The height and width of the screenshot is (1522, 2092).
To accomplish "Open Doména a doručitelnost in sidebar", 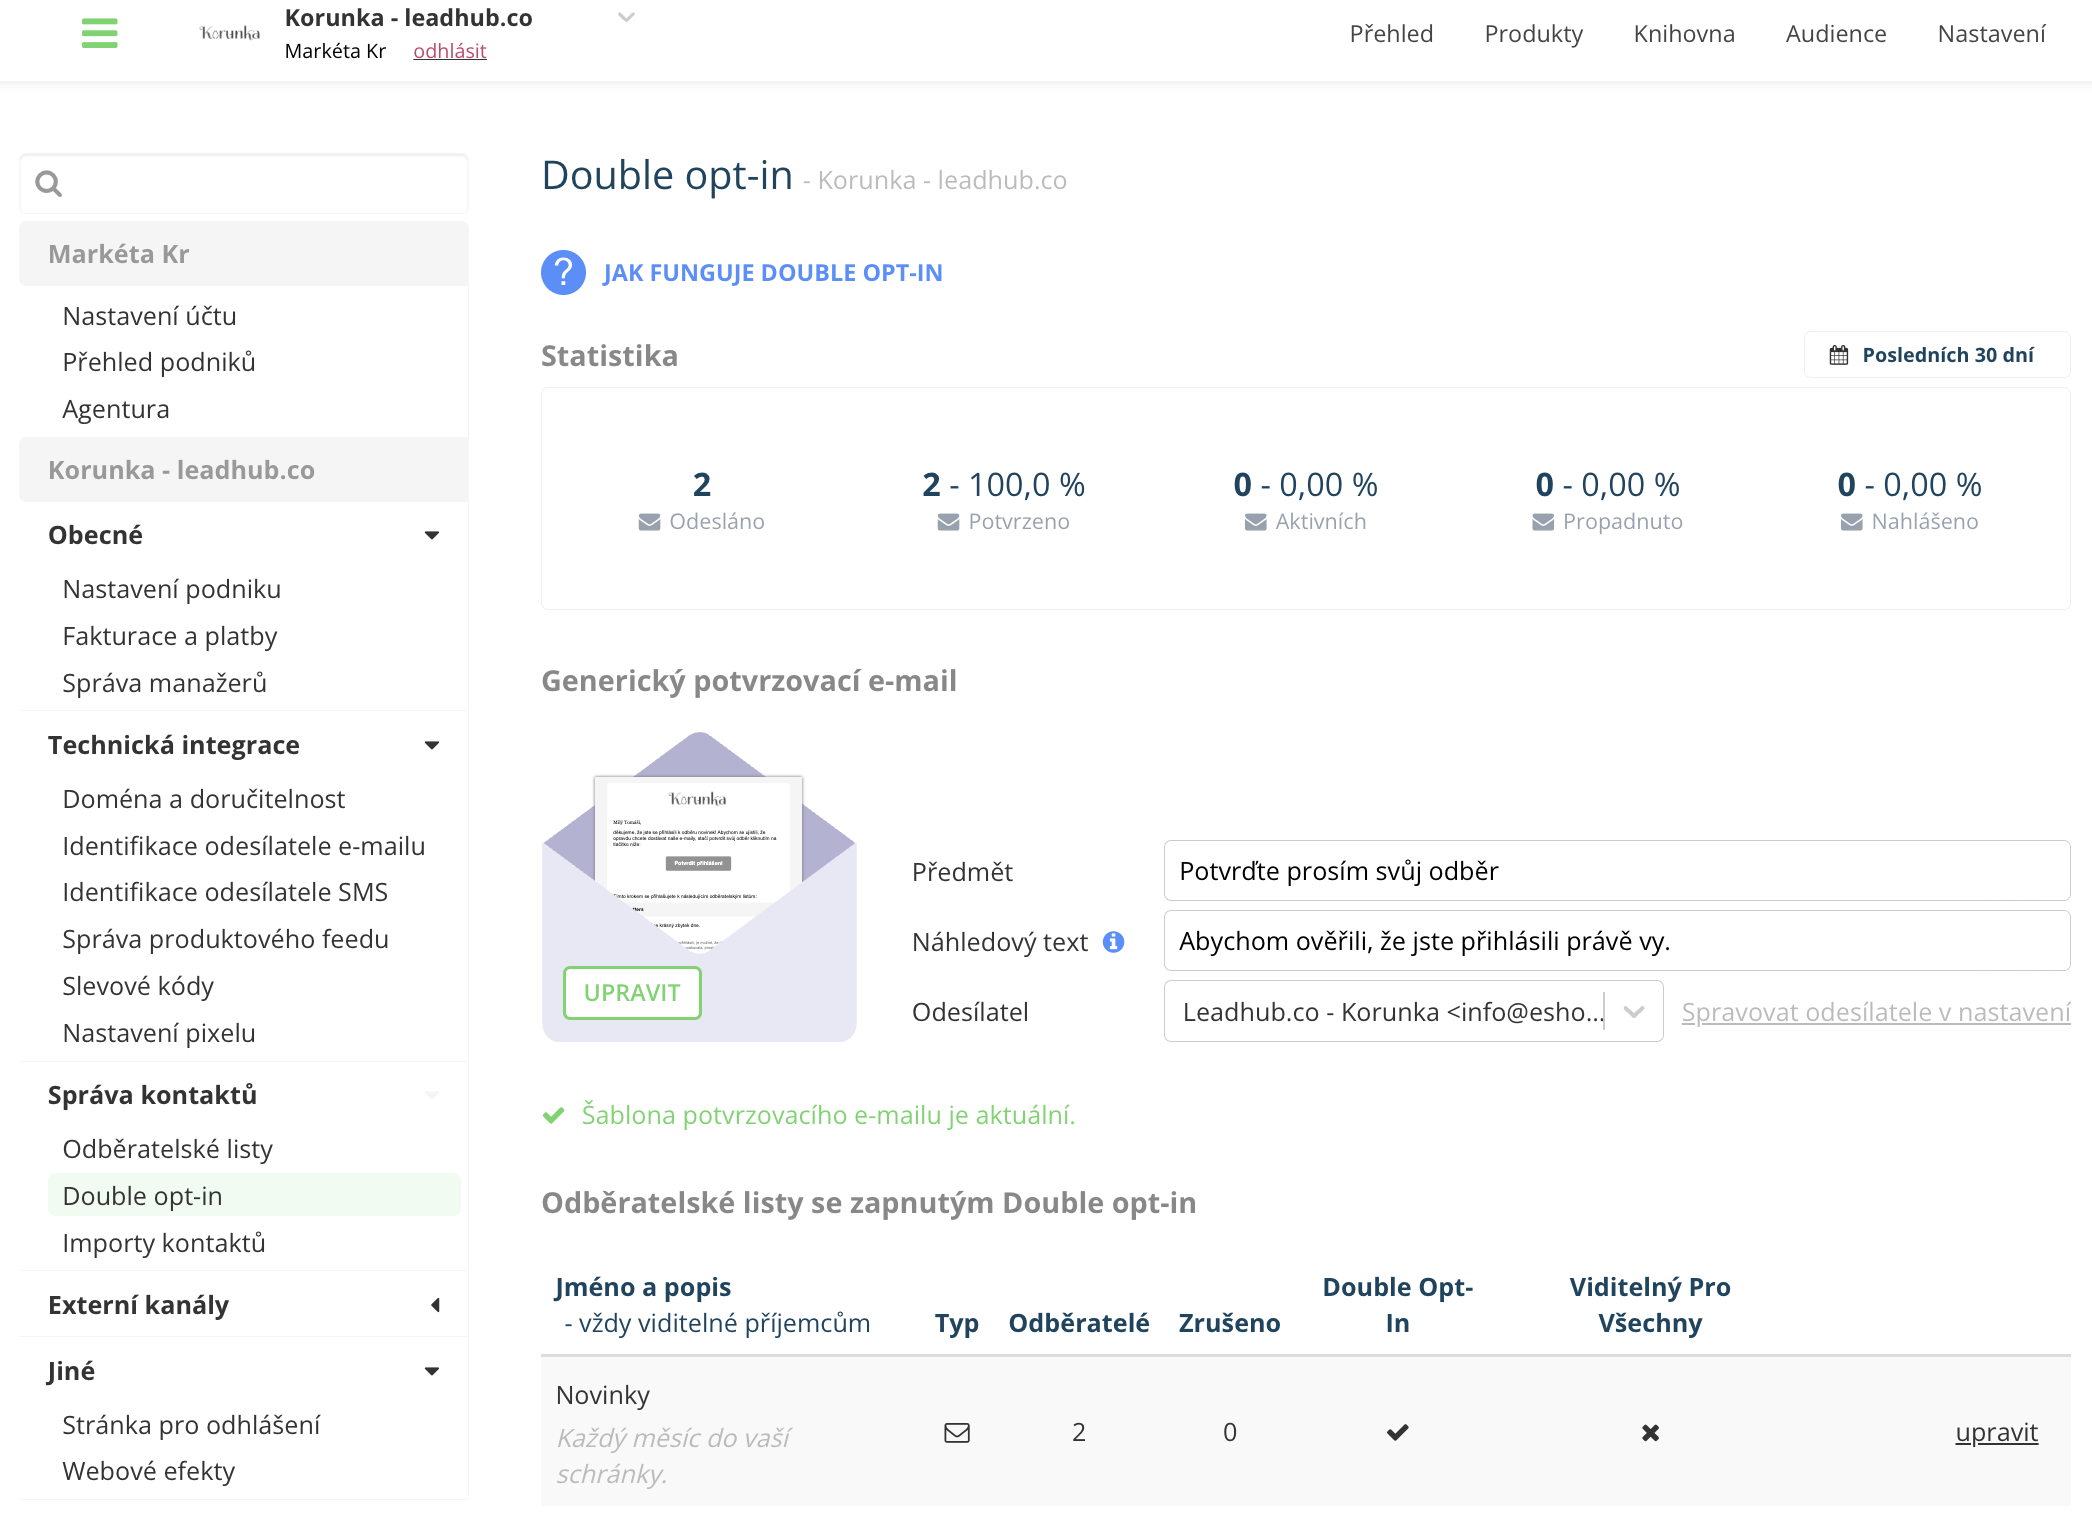I will click(203, 799).
